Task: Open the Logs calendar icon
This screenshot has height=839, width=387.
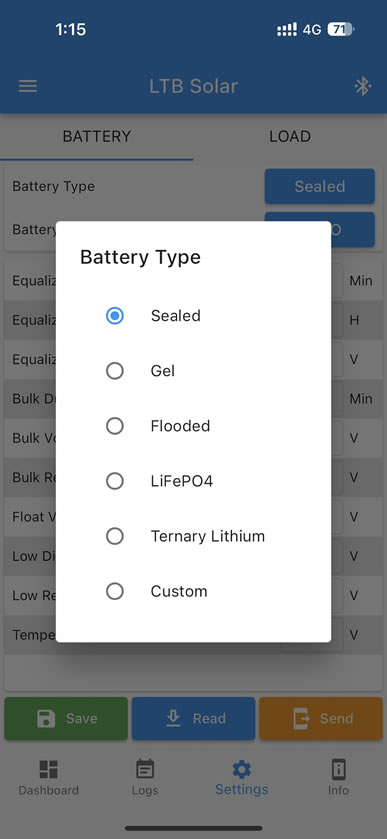Action: click(x=145, y=769)
